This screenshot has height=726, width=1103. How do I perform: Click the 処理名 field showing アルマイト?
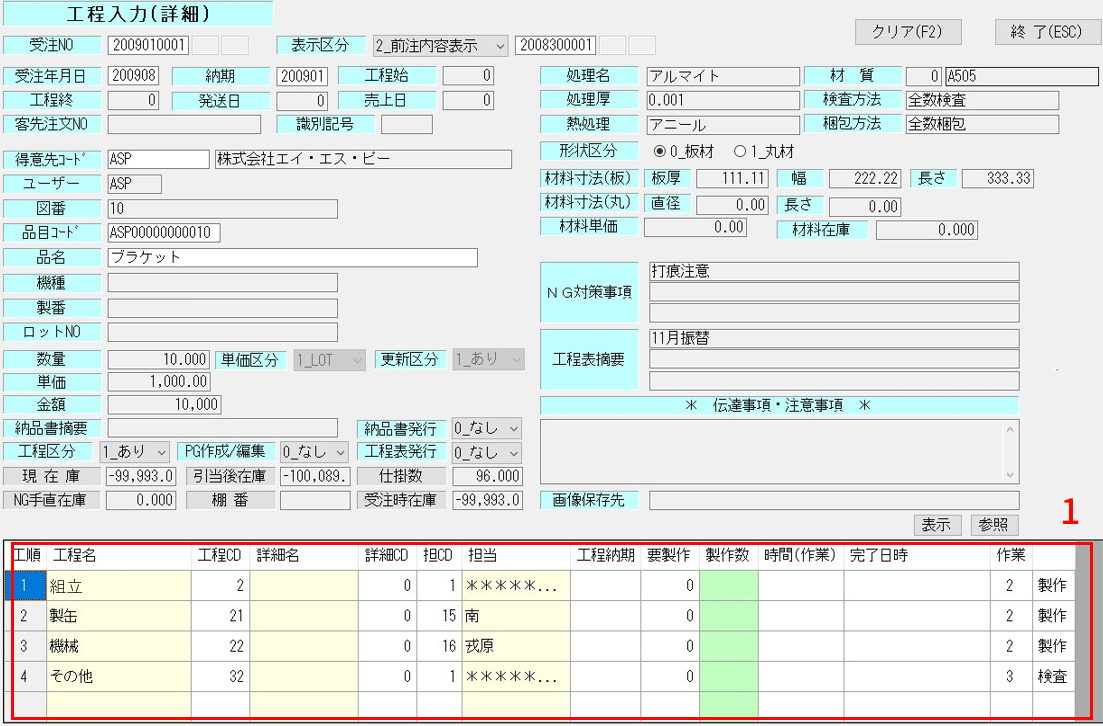[723, 76]
